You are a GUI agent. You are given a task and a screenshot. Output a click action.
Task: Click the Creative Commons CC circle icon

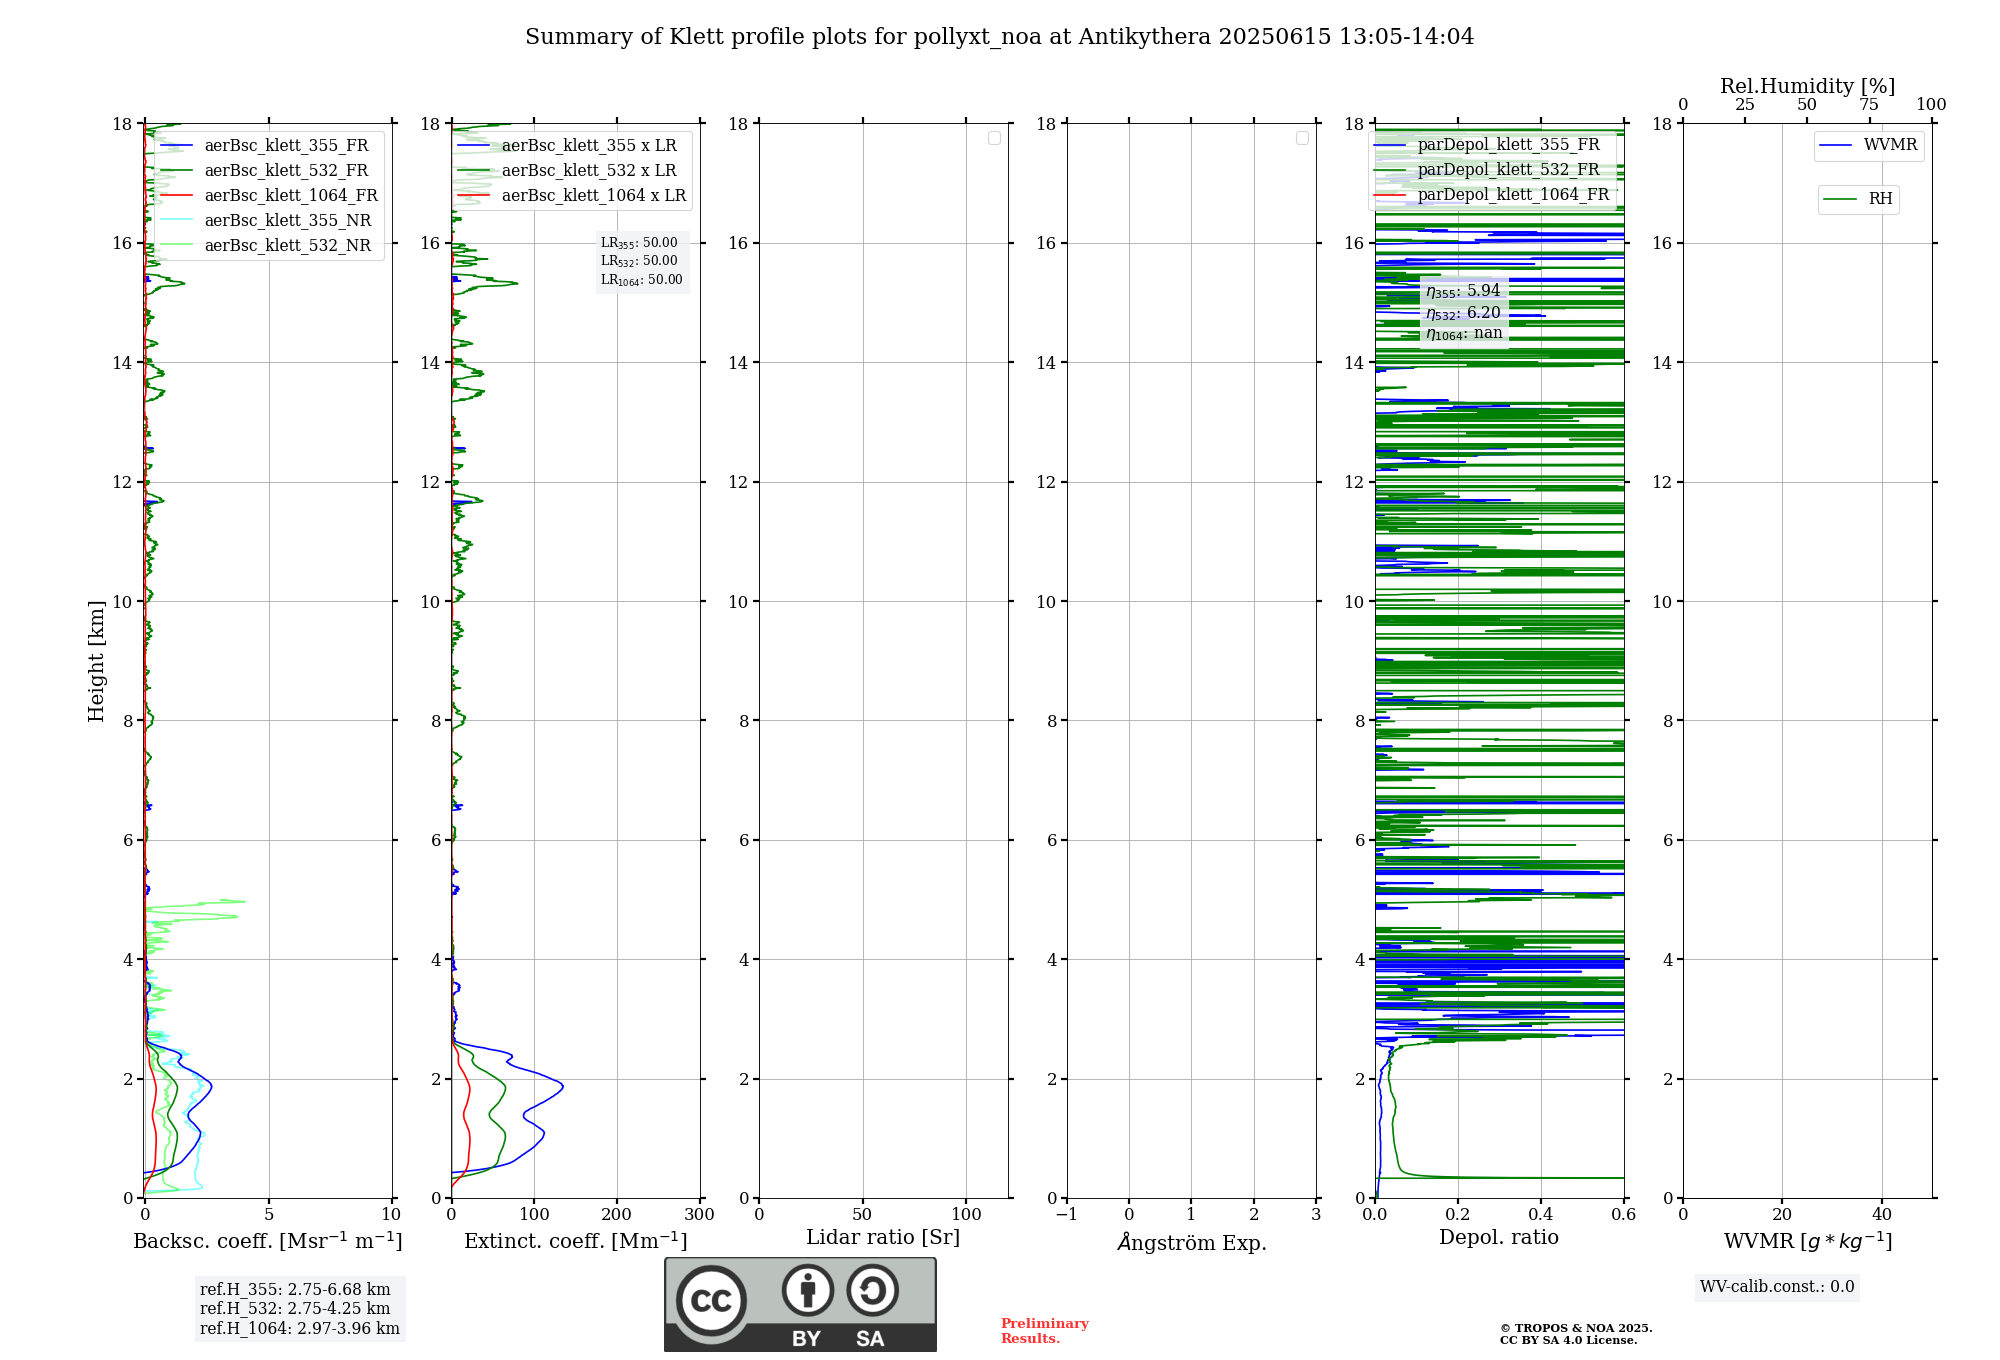711,1301
